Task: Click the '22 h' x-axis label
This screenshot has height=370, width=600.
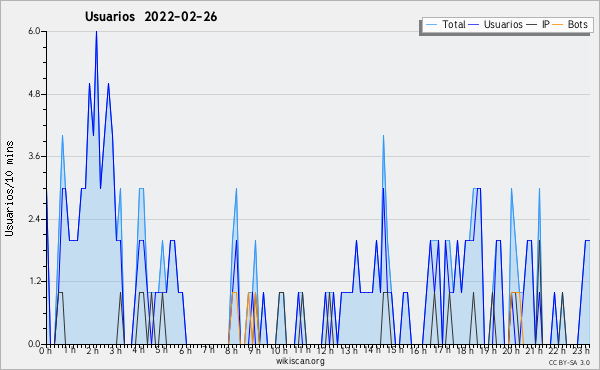Action: pos(558,351)
